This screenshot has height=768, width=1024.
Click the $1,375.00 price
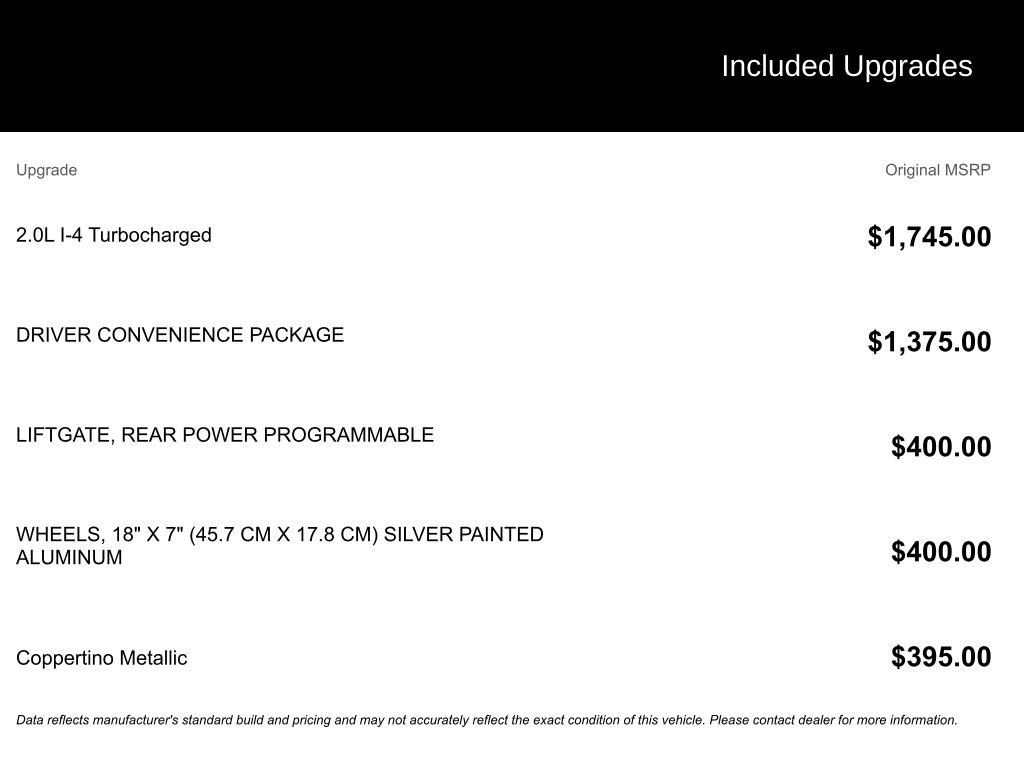point(929,342)
